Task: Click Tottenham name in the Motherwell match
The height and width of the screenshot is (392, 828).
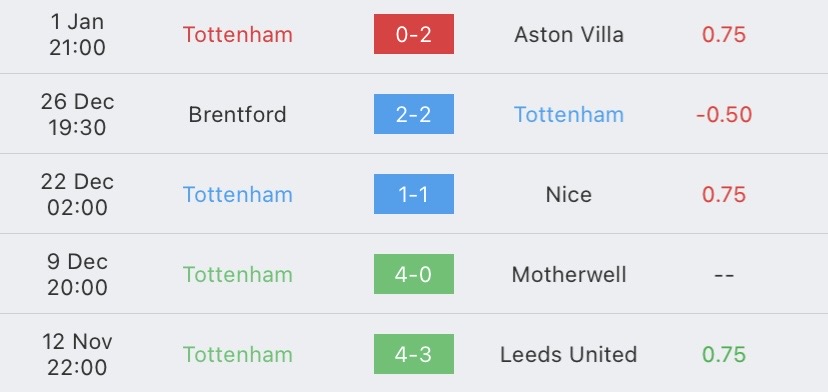Action: click(x=238, y=275)
